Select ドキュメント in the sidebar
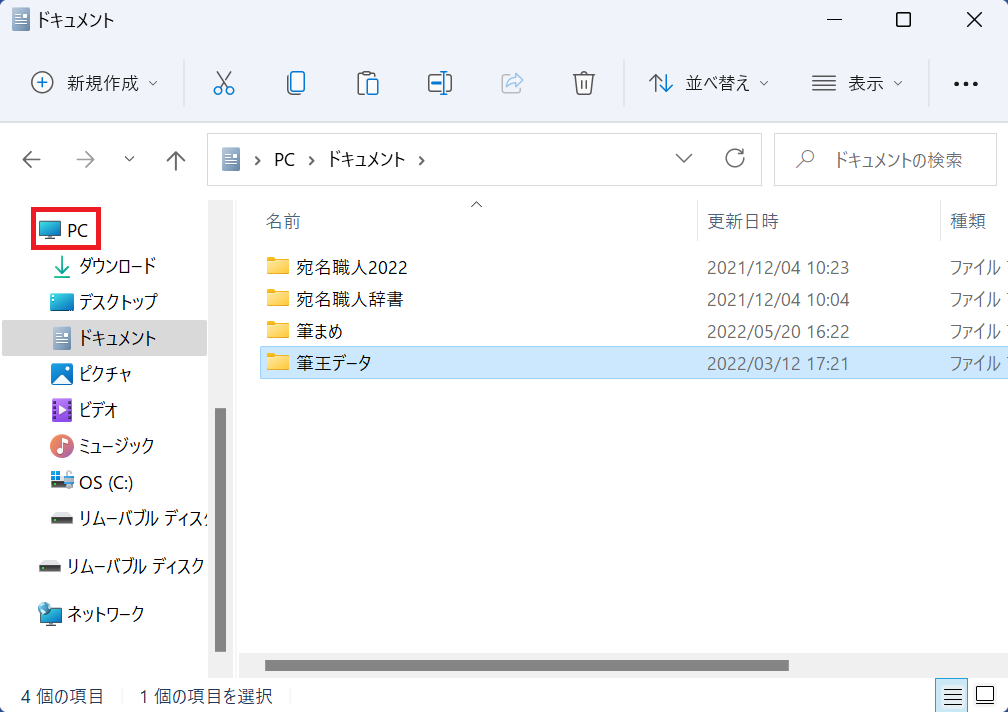The width and height of the screenshot is (1008, 712). pyautogui.click(x=105, y=338)
